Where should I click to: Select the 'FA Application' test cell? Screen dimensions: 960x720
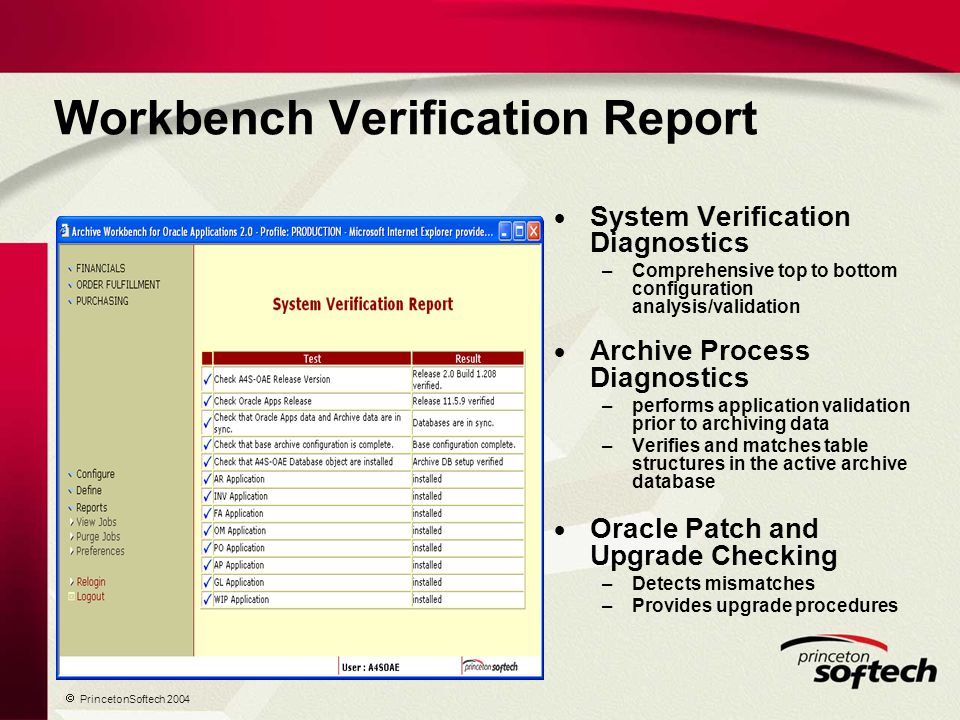point(312,514)
